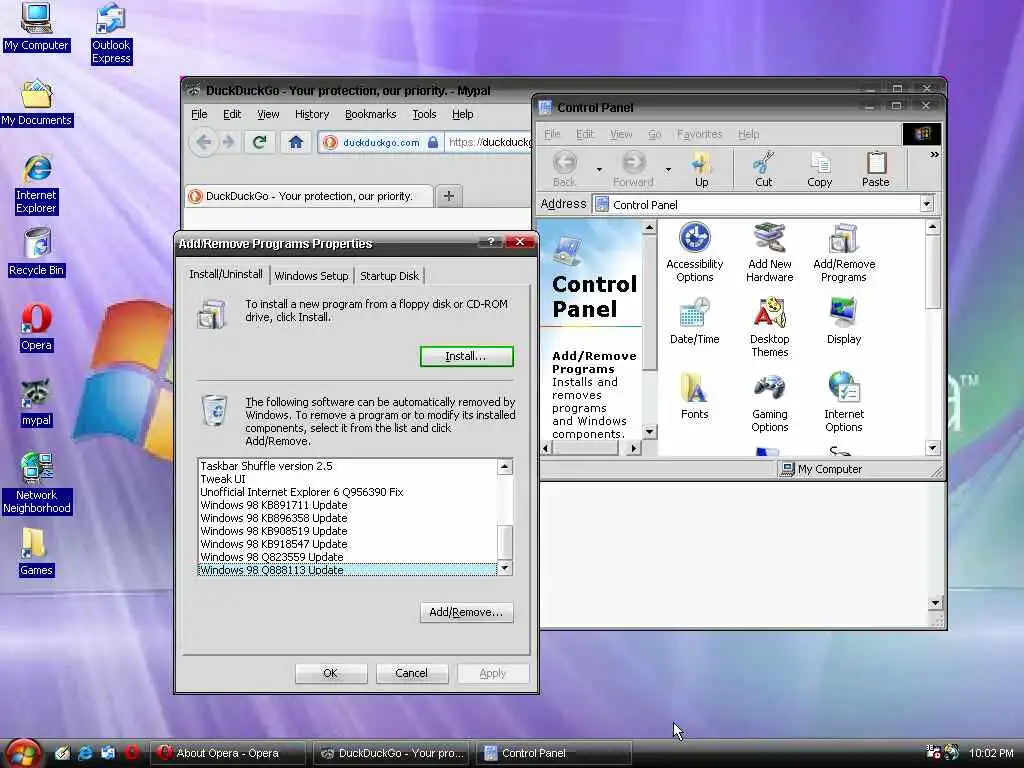The height and width of the screenshot is (768, 1024).
Task: Click Forward button in Control Panel toolbar
Action: (x=633, y=169)
